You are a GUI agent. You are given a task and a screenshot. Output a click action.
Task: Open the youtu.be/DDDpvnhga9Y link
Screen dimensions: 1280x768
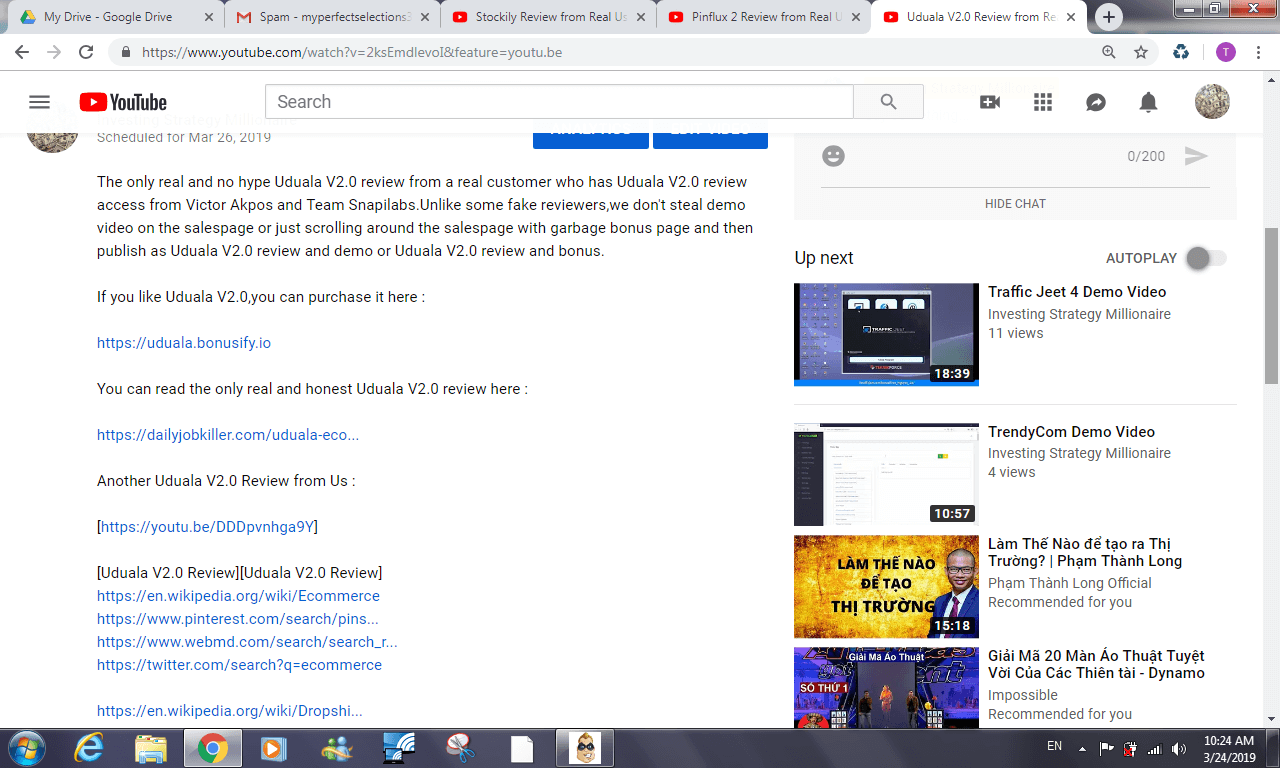(208, 527)
